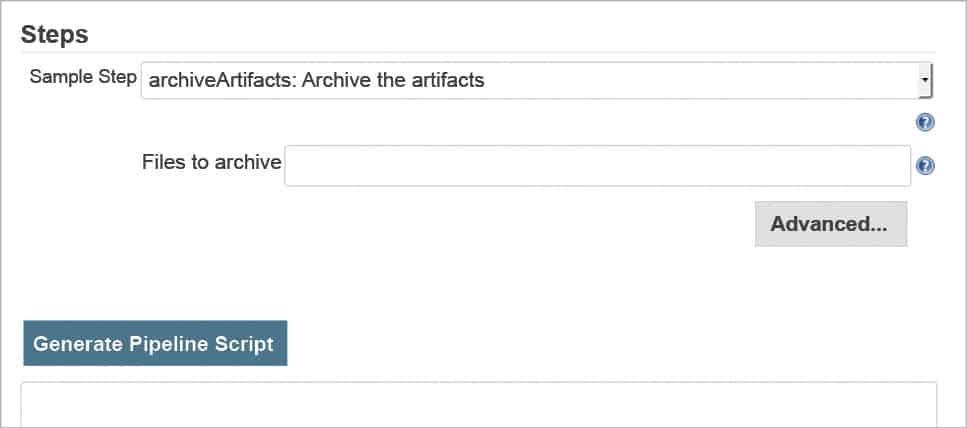Open help for the Files to archive field

coord(925,166)
